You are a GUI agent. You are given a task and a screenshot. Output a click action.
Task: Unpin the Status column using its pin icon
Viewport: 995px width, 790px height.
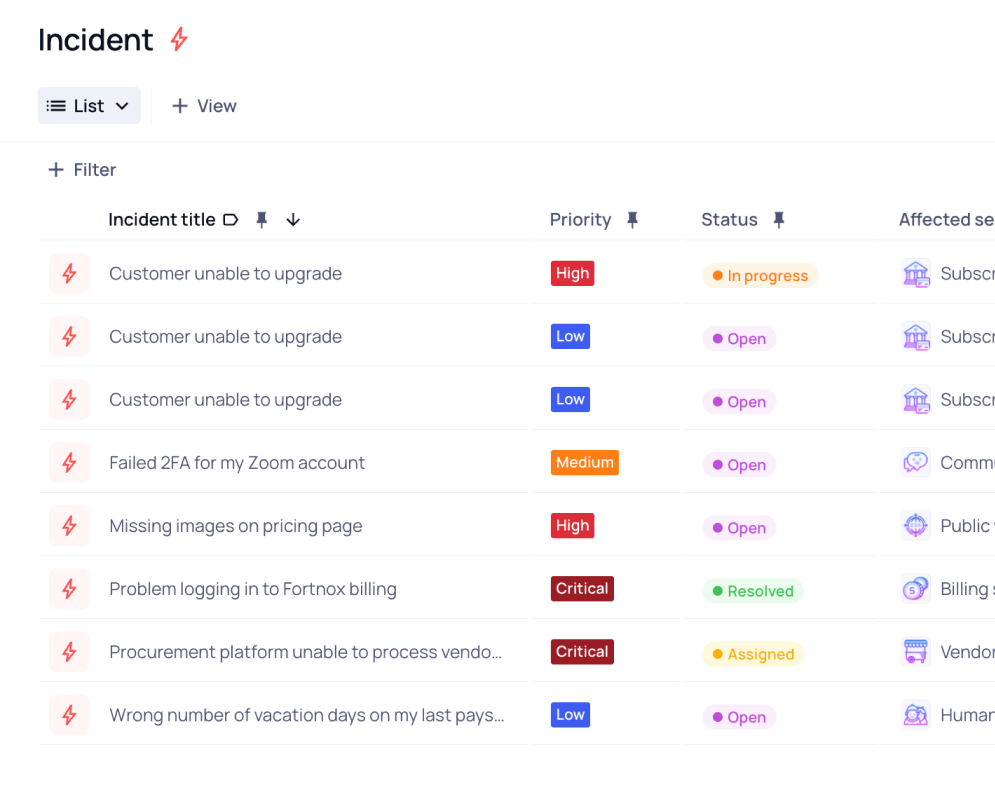[779, 220]
